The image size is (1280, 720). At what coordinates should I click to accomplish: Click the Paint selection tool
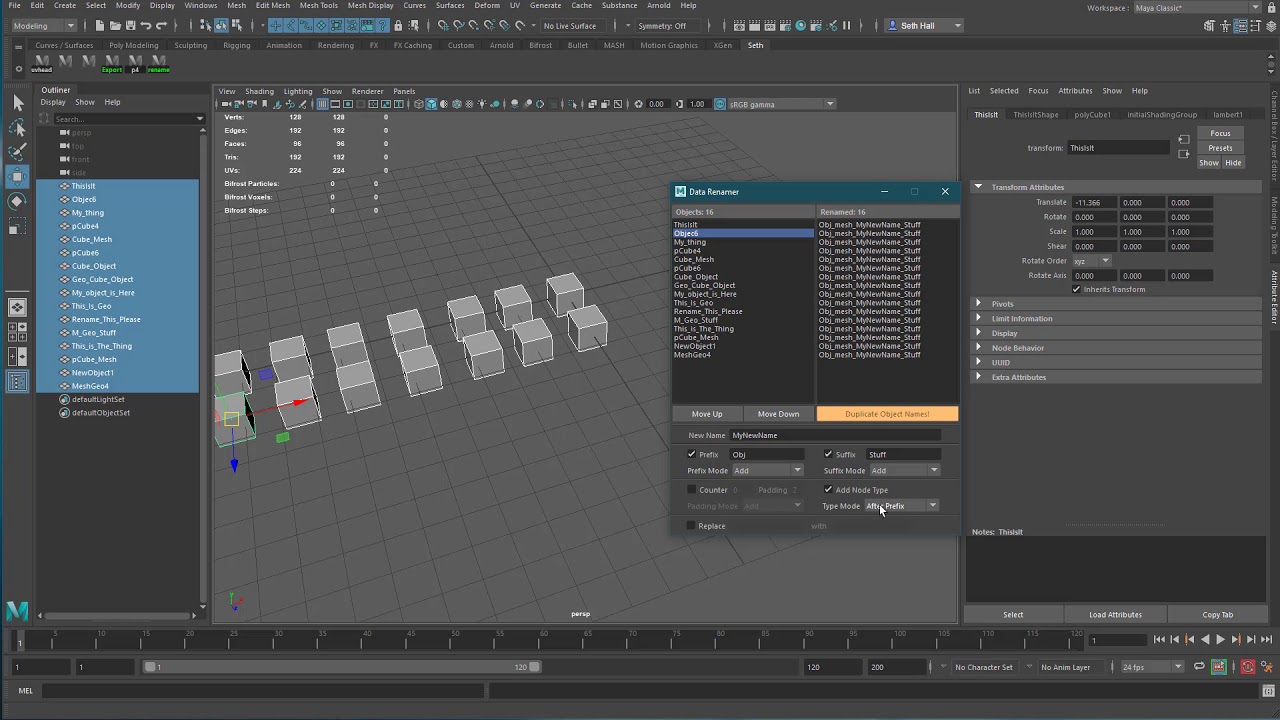tap(18, 152)
